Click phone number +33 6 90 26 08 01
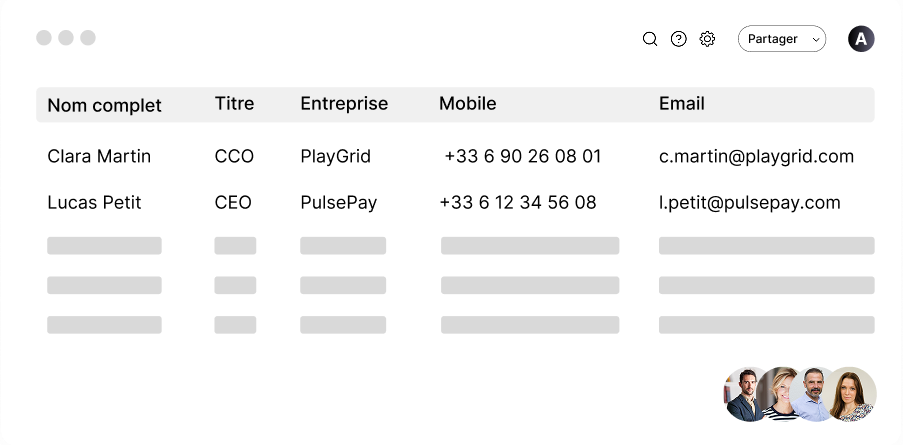The width and height of the screenshot is (903, 445). click(x=522, y=156)
